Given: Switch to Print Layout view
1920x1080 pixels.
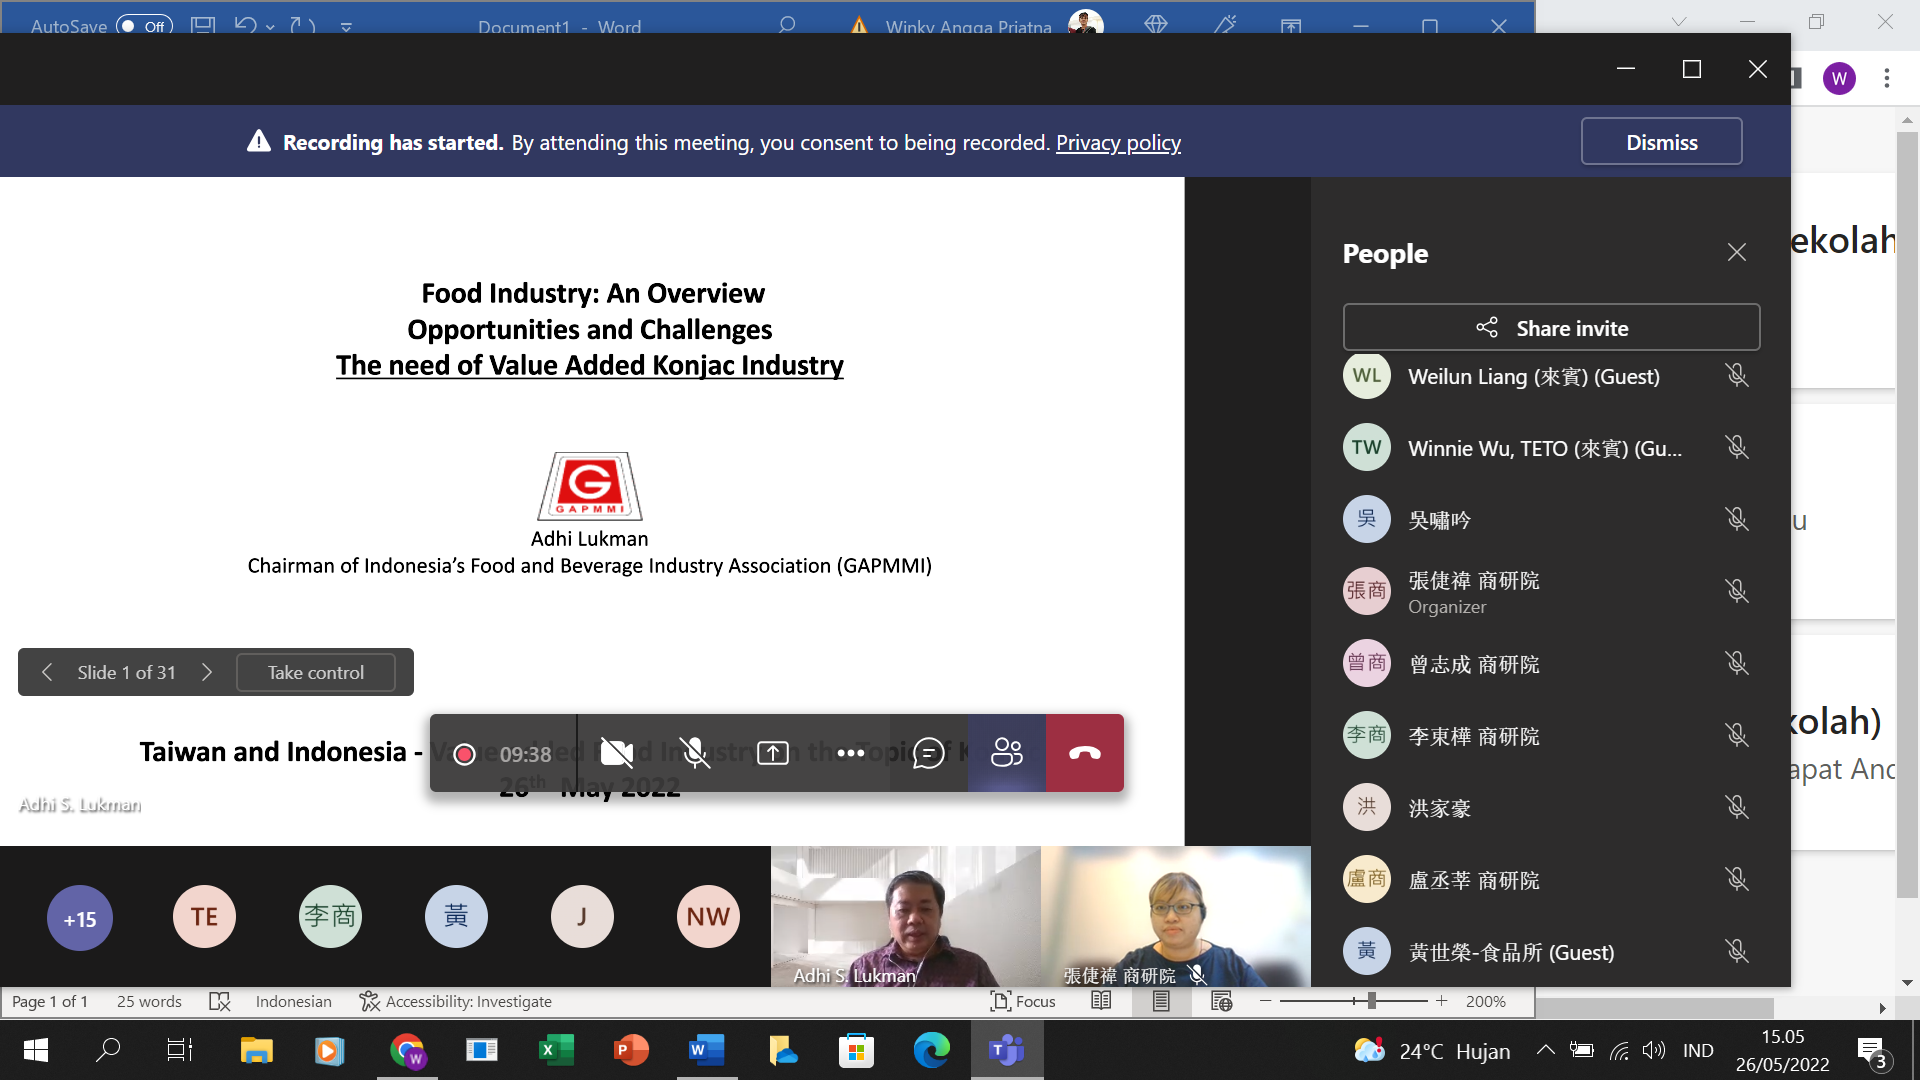Looking at the screenshot, I should (x=1161, y=1001).
